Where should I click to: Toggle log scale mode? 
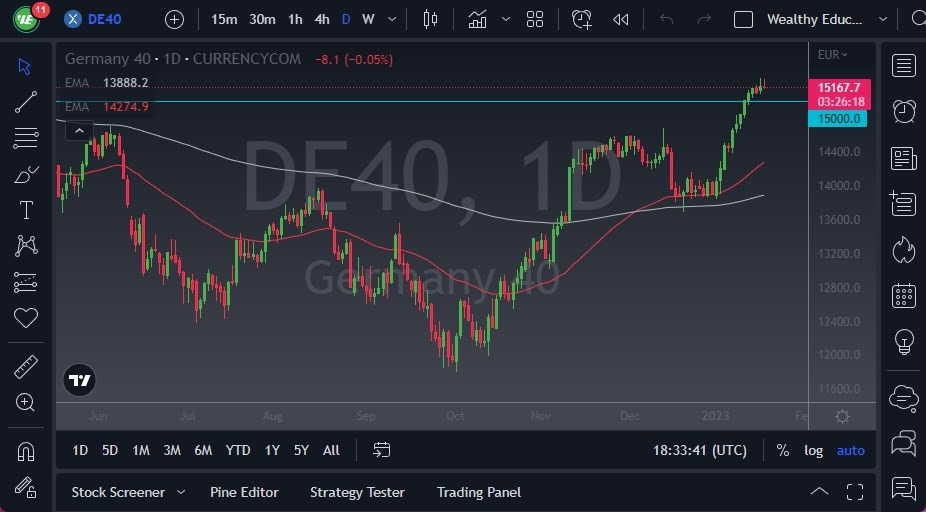pos(813,451)
